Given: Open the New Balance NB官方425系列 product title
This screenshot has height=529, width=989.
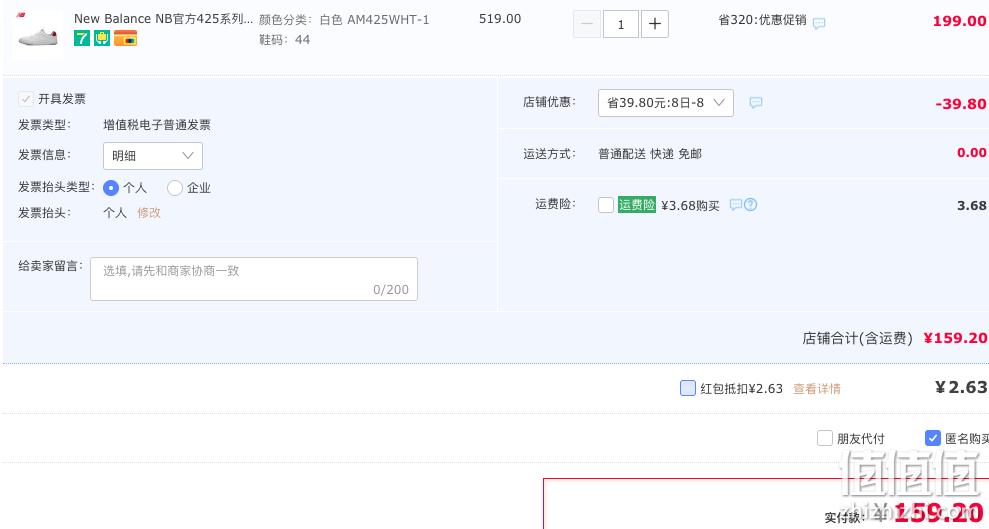Looking at the screenshot, I should (x=163, y=19).
